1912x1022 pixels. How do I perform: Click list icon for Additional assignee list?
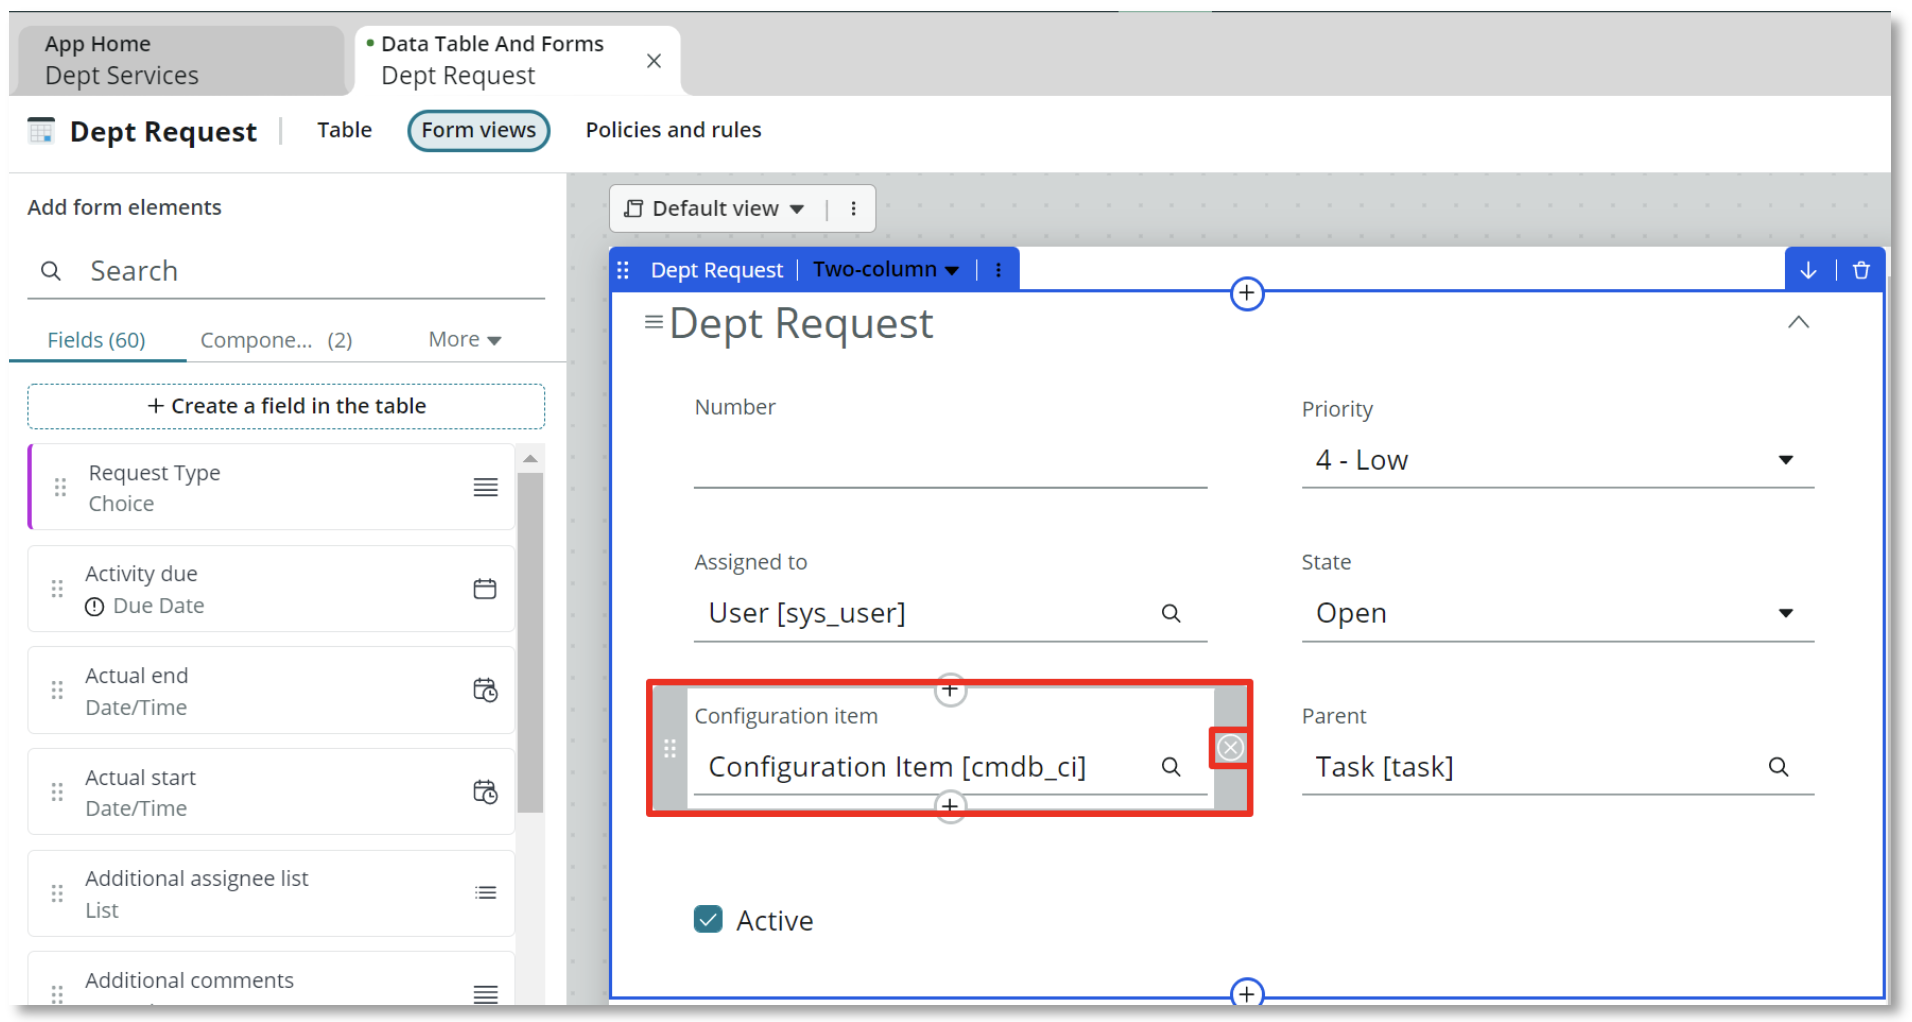coord(485,893)
